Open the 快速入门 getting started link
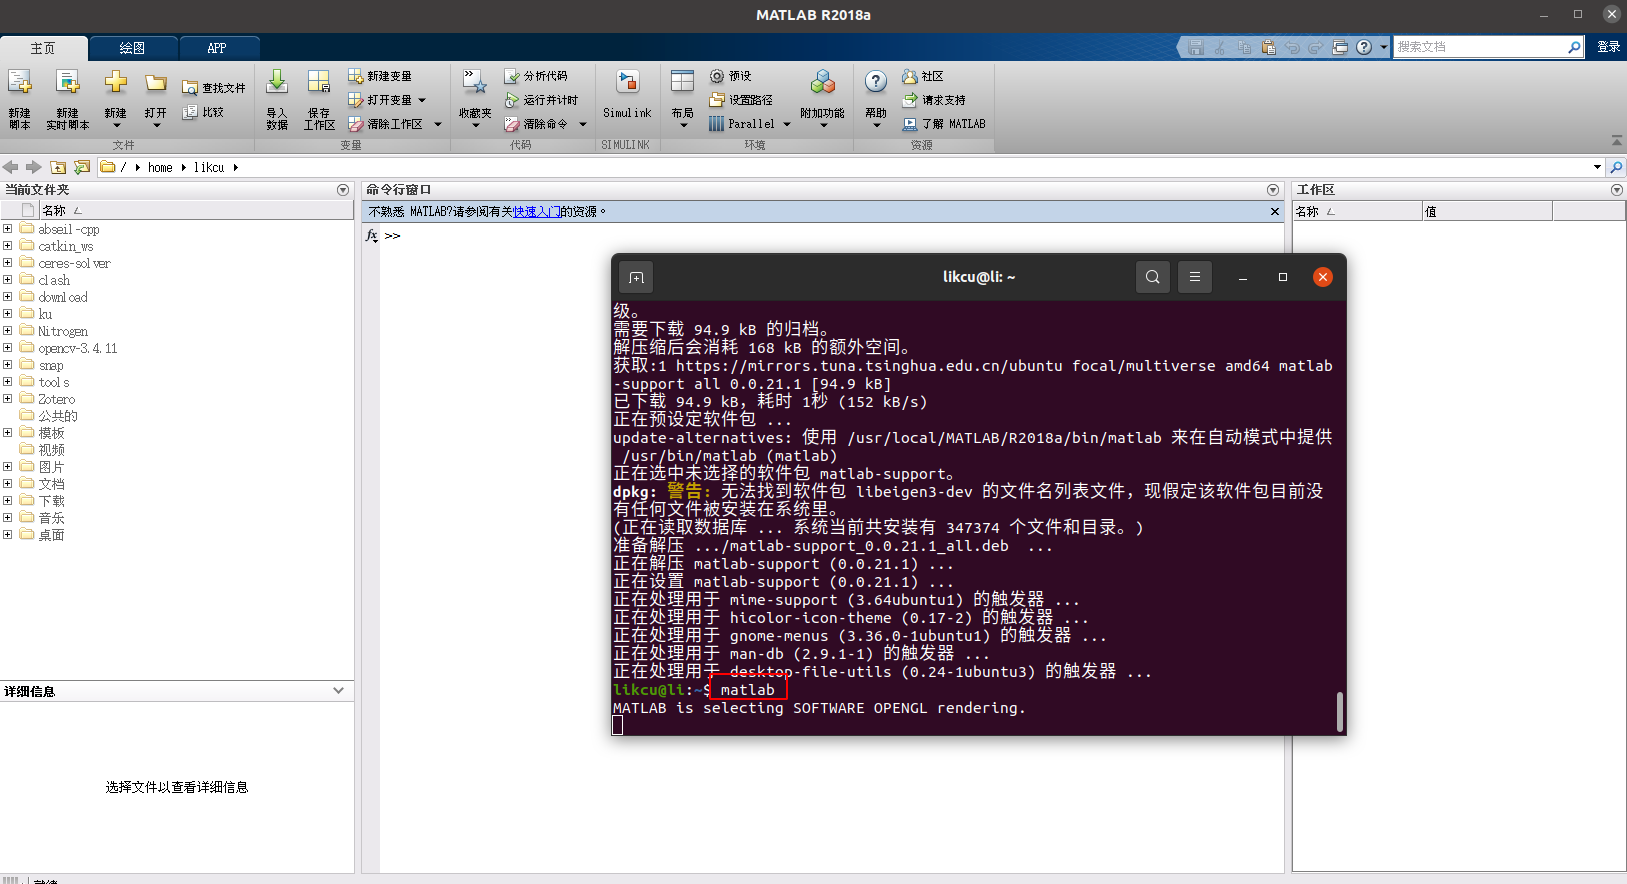Screen dimensions: 1627x884 pos(537,212)
